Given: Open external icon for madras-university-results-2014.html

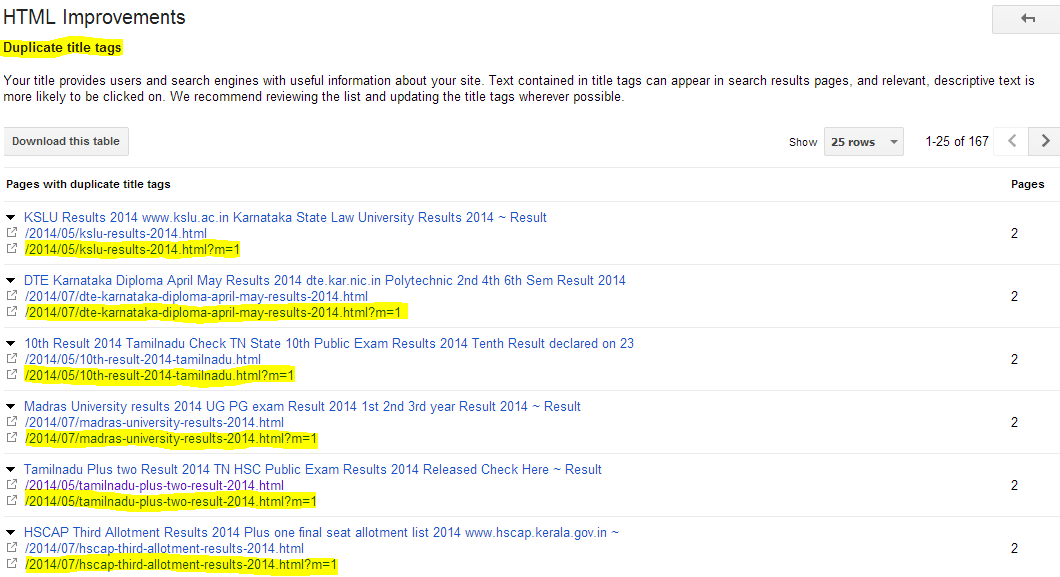Looking at the screenshot, I should click(x=11, y=422).
